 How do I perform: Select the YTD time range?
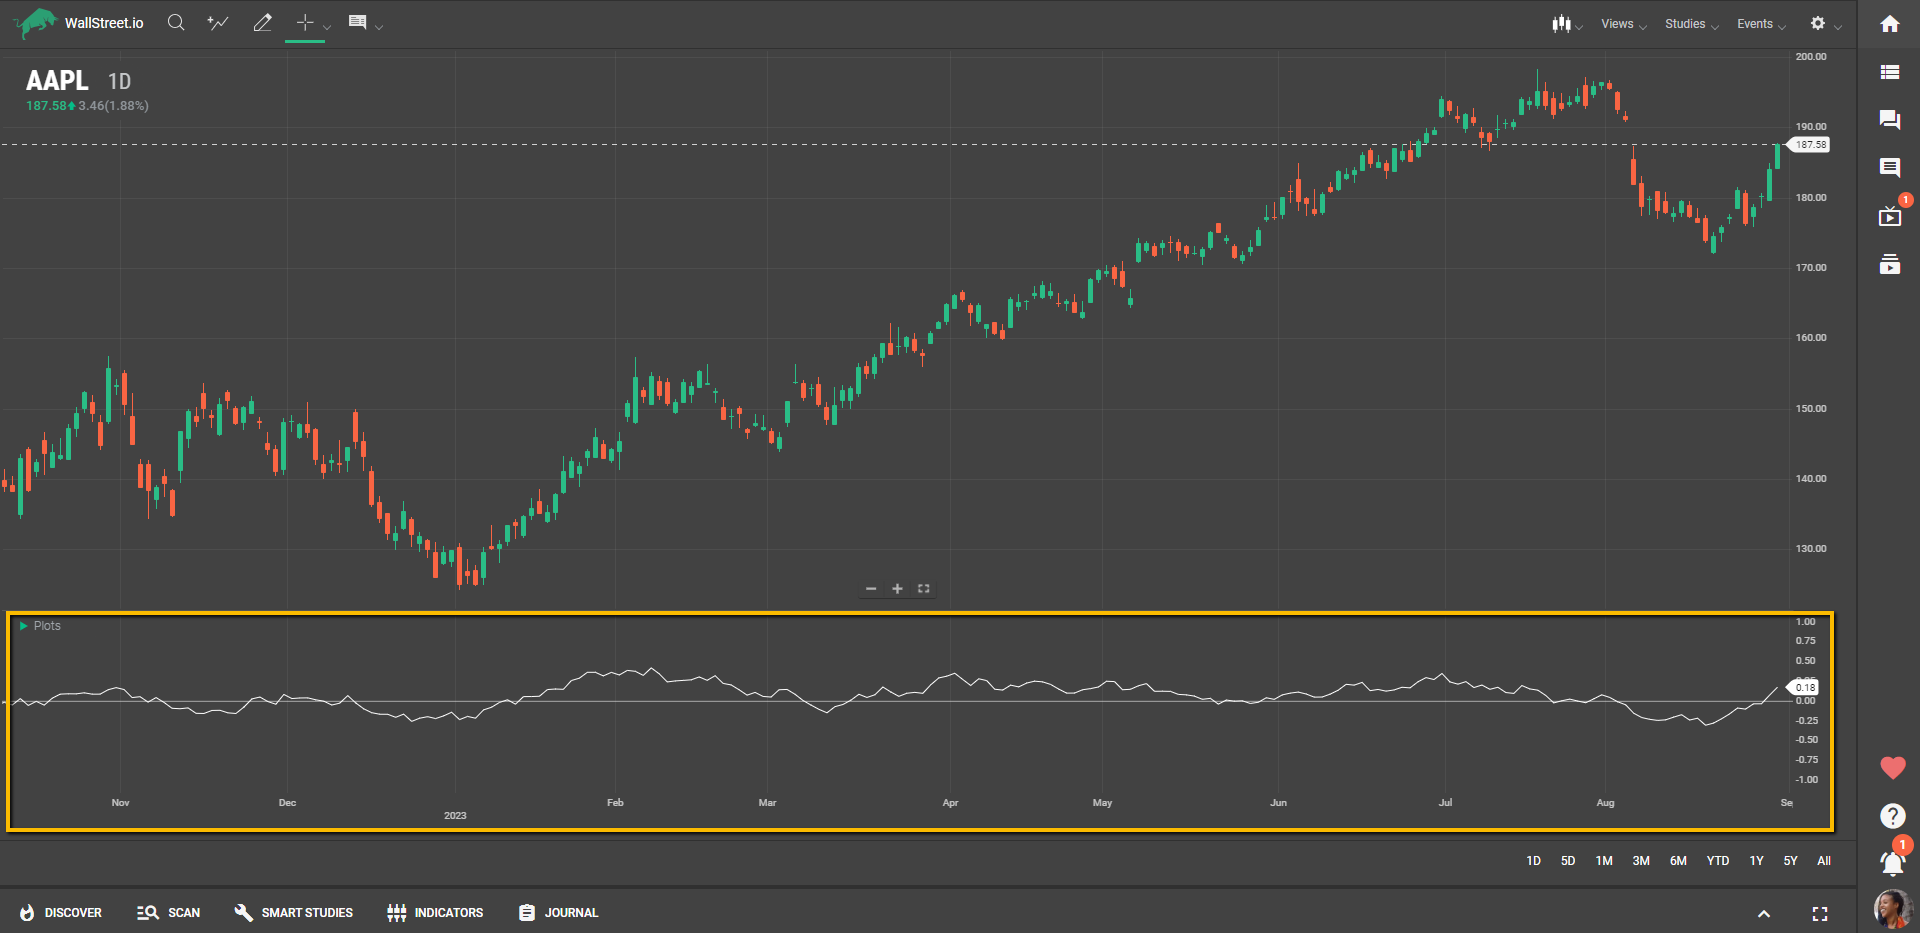(1717, 861)
